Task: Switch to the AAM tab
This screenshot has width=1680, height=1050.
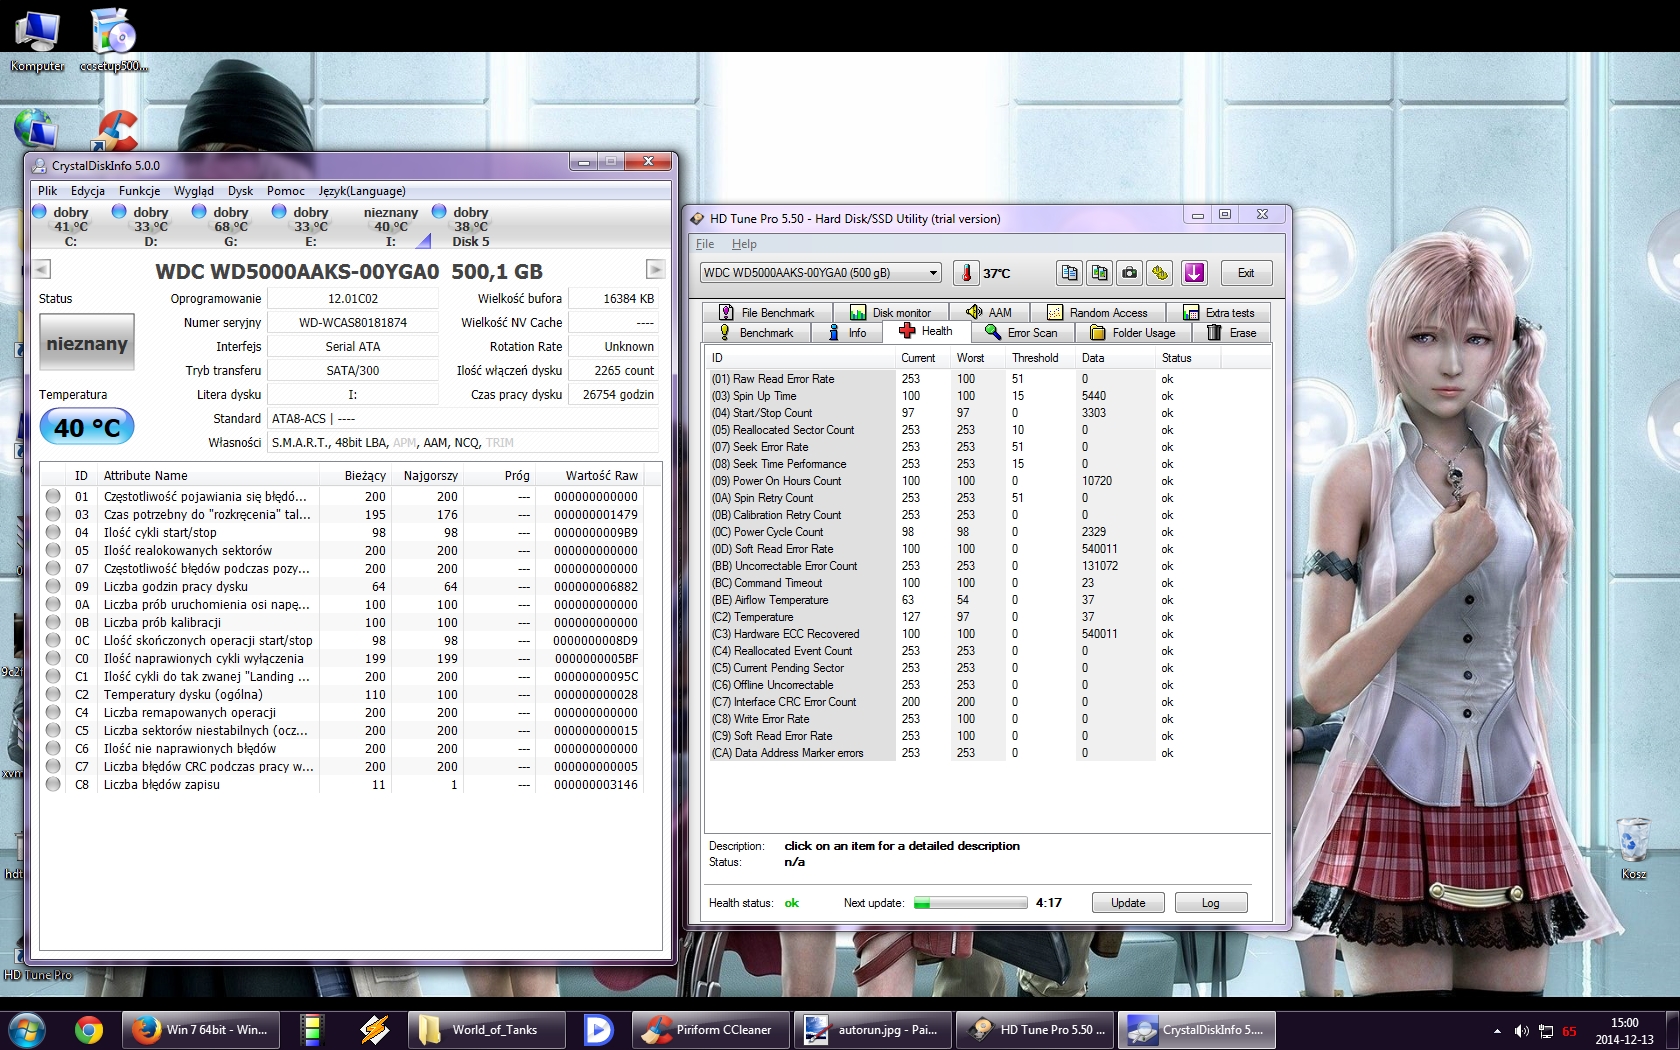Action: pyautogui.click(x=989, y=313)
